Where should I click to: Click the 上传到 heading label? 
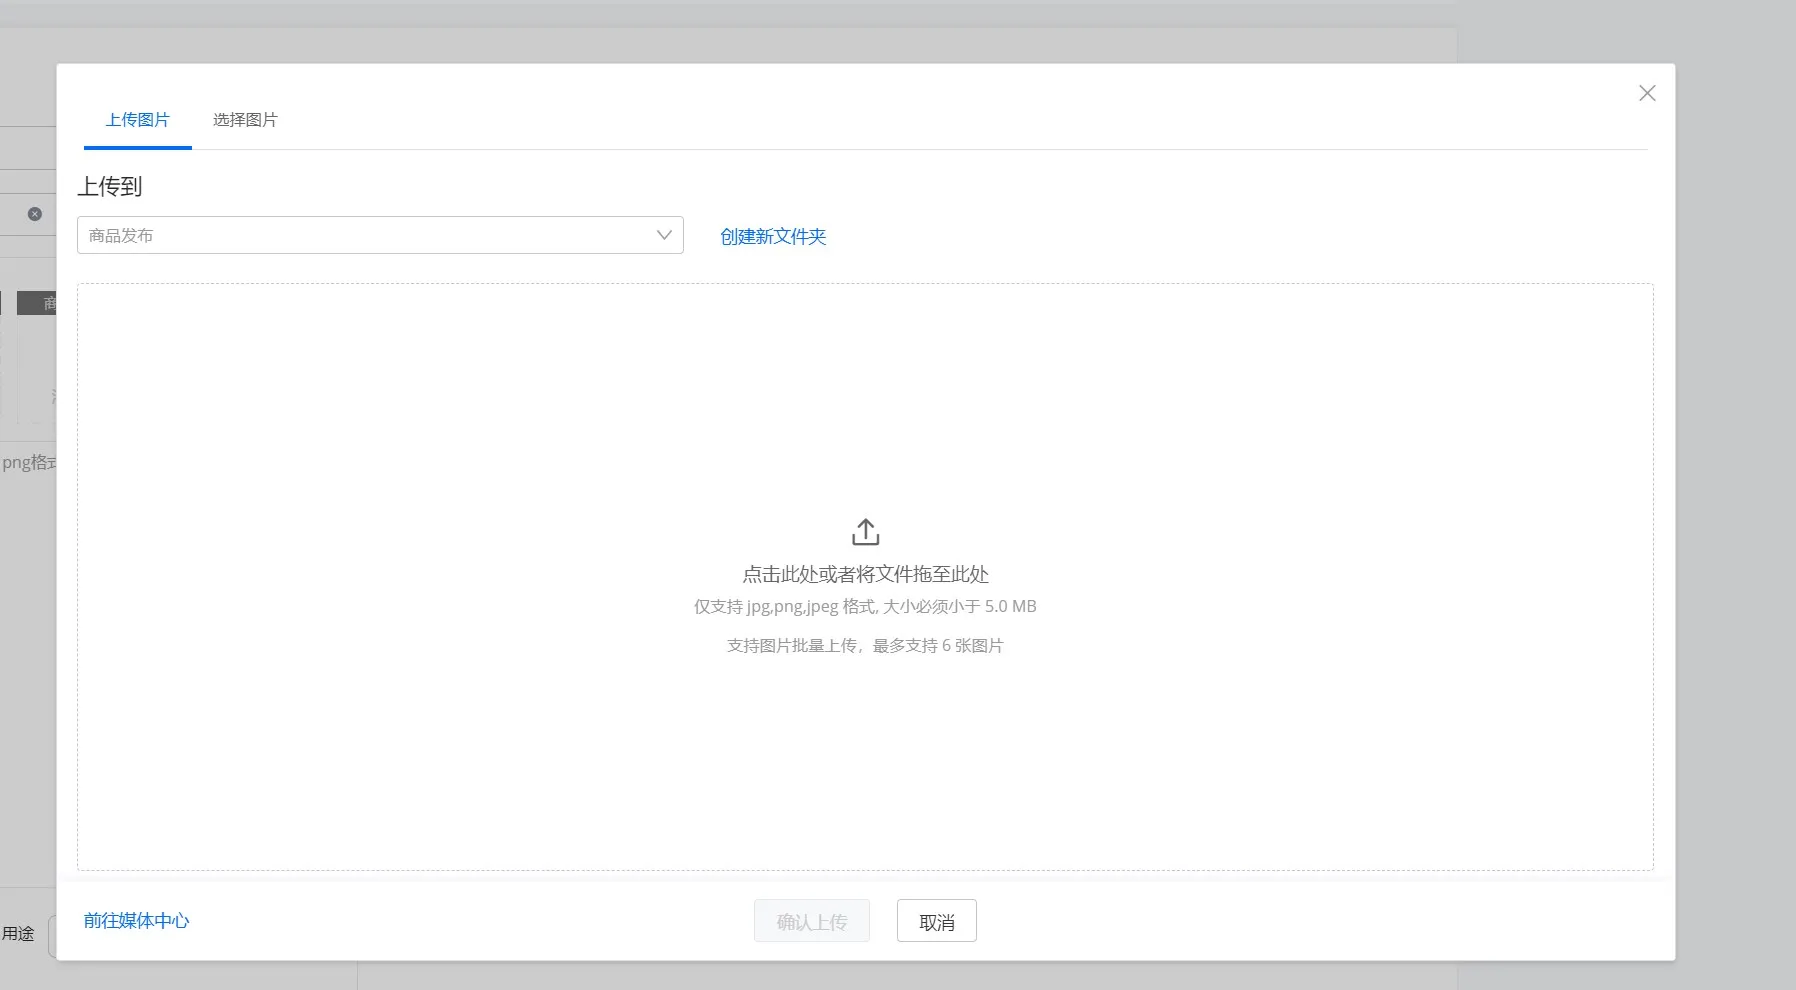pyautogui.click(x=110, y=187)
